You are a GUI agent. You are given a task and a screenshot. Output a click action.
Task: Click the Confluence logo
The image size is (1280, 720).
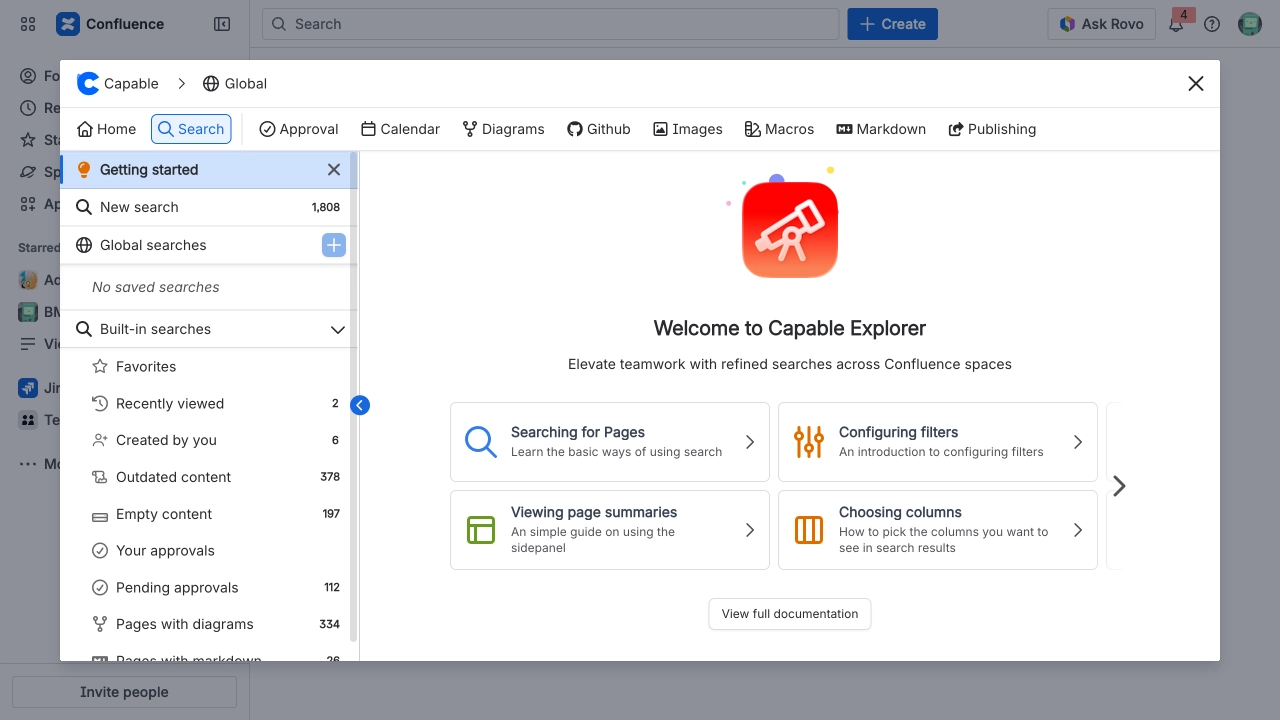[110, 24]
